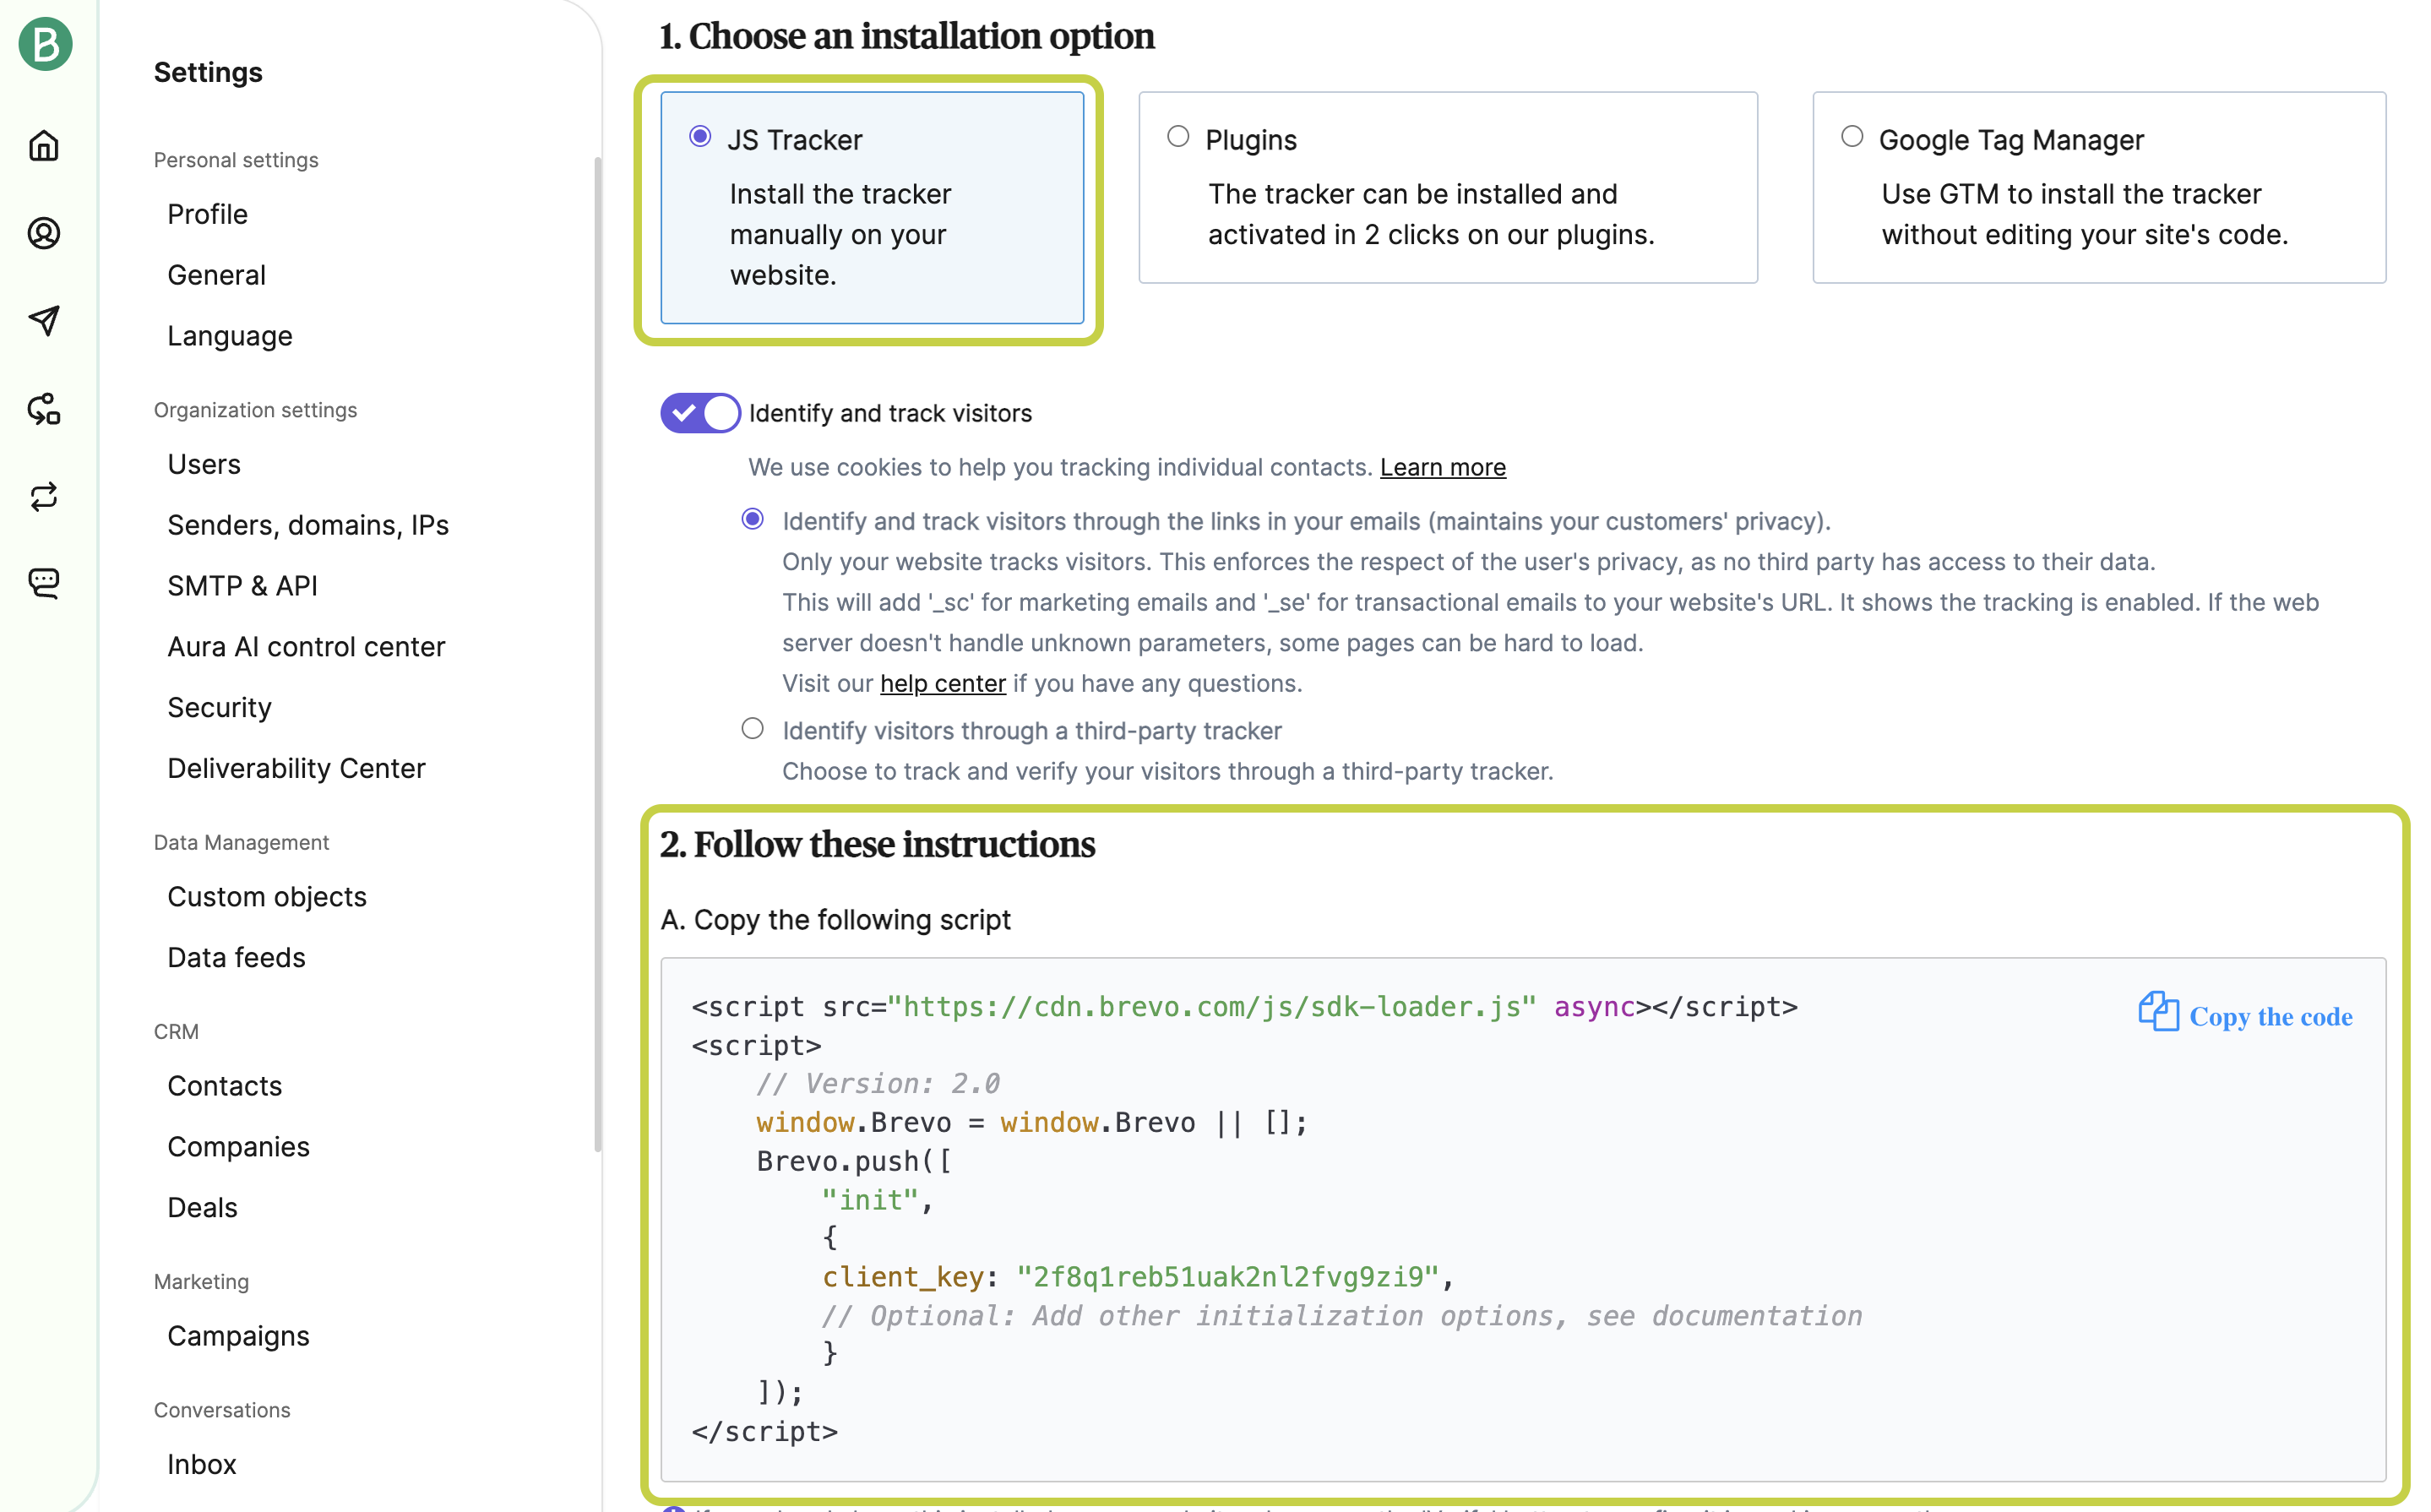The image size is (2431, 1512).
Task: Choose third-party tracker radio option
Action: [752, 729]
